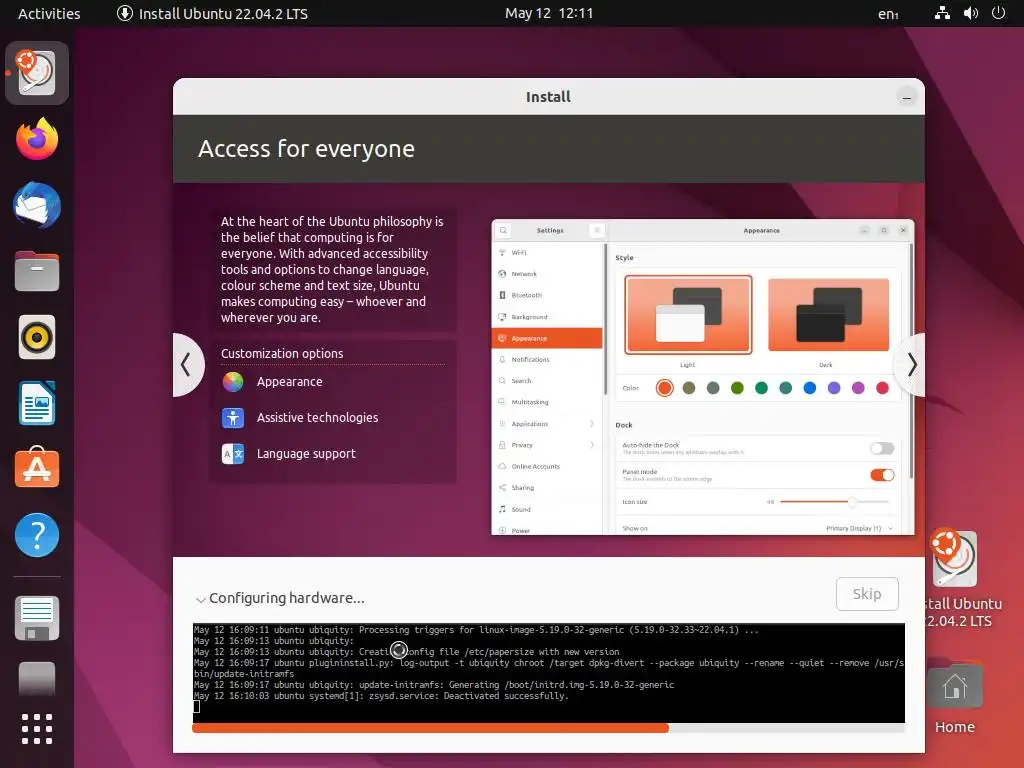Click the Language support icon
1024x768 pixels.
[232, 453]
